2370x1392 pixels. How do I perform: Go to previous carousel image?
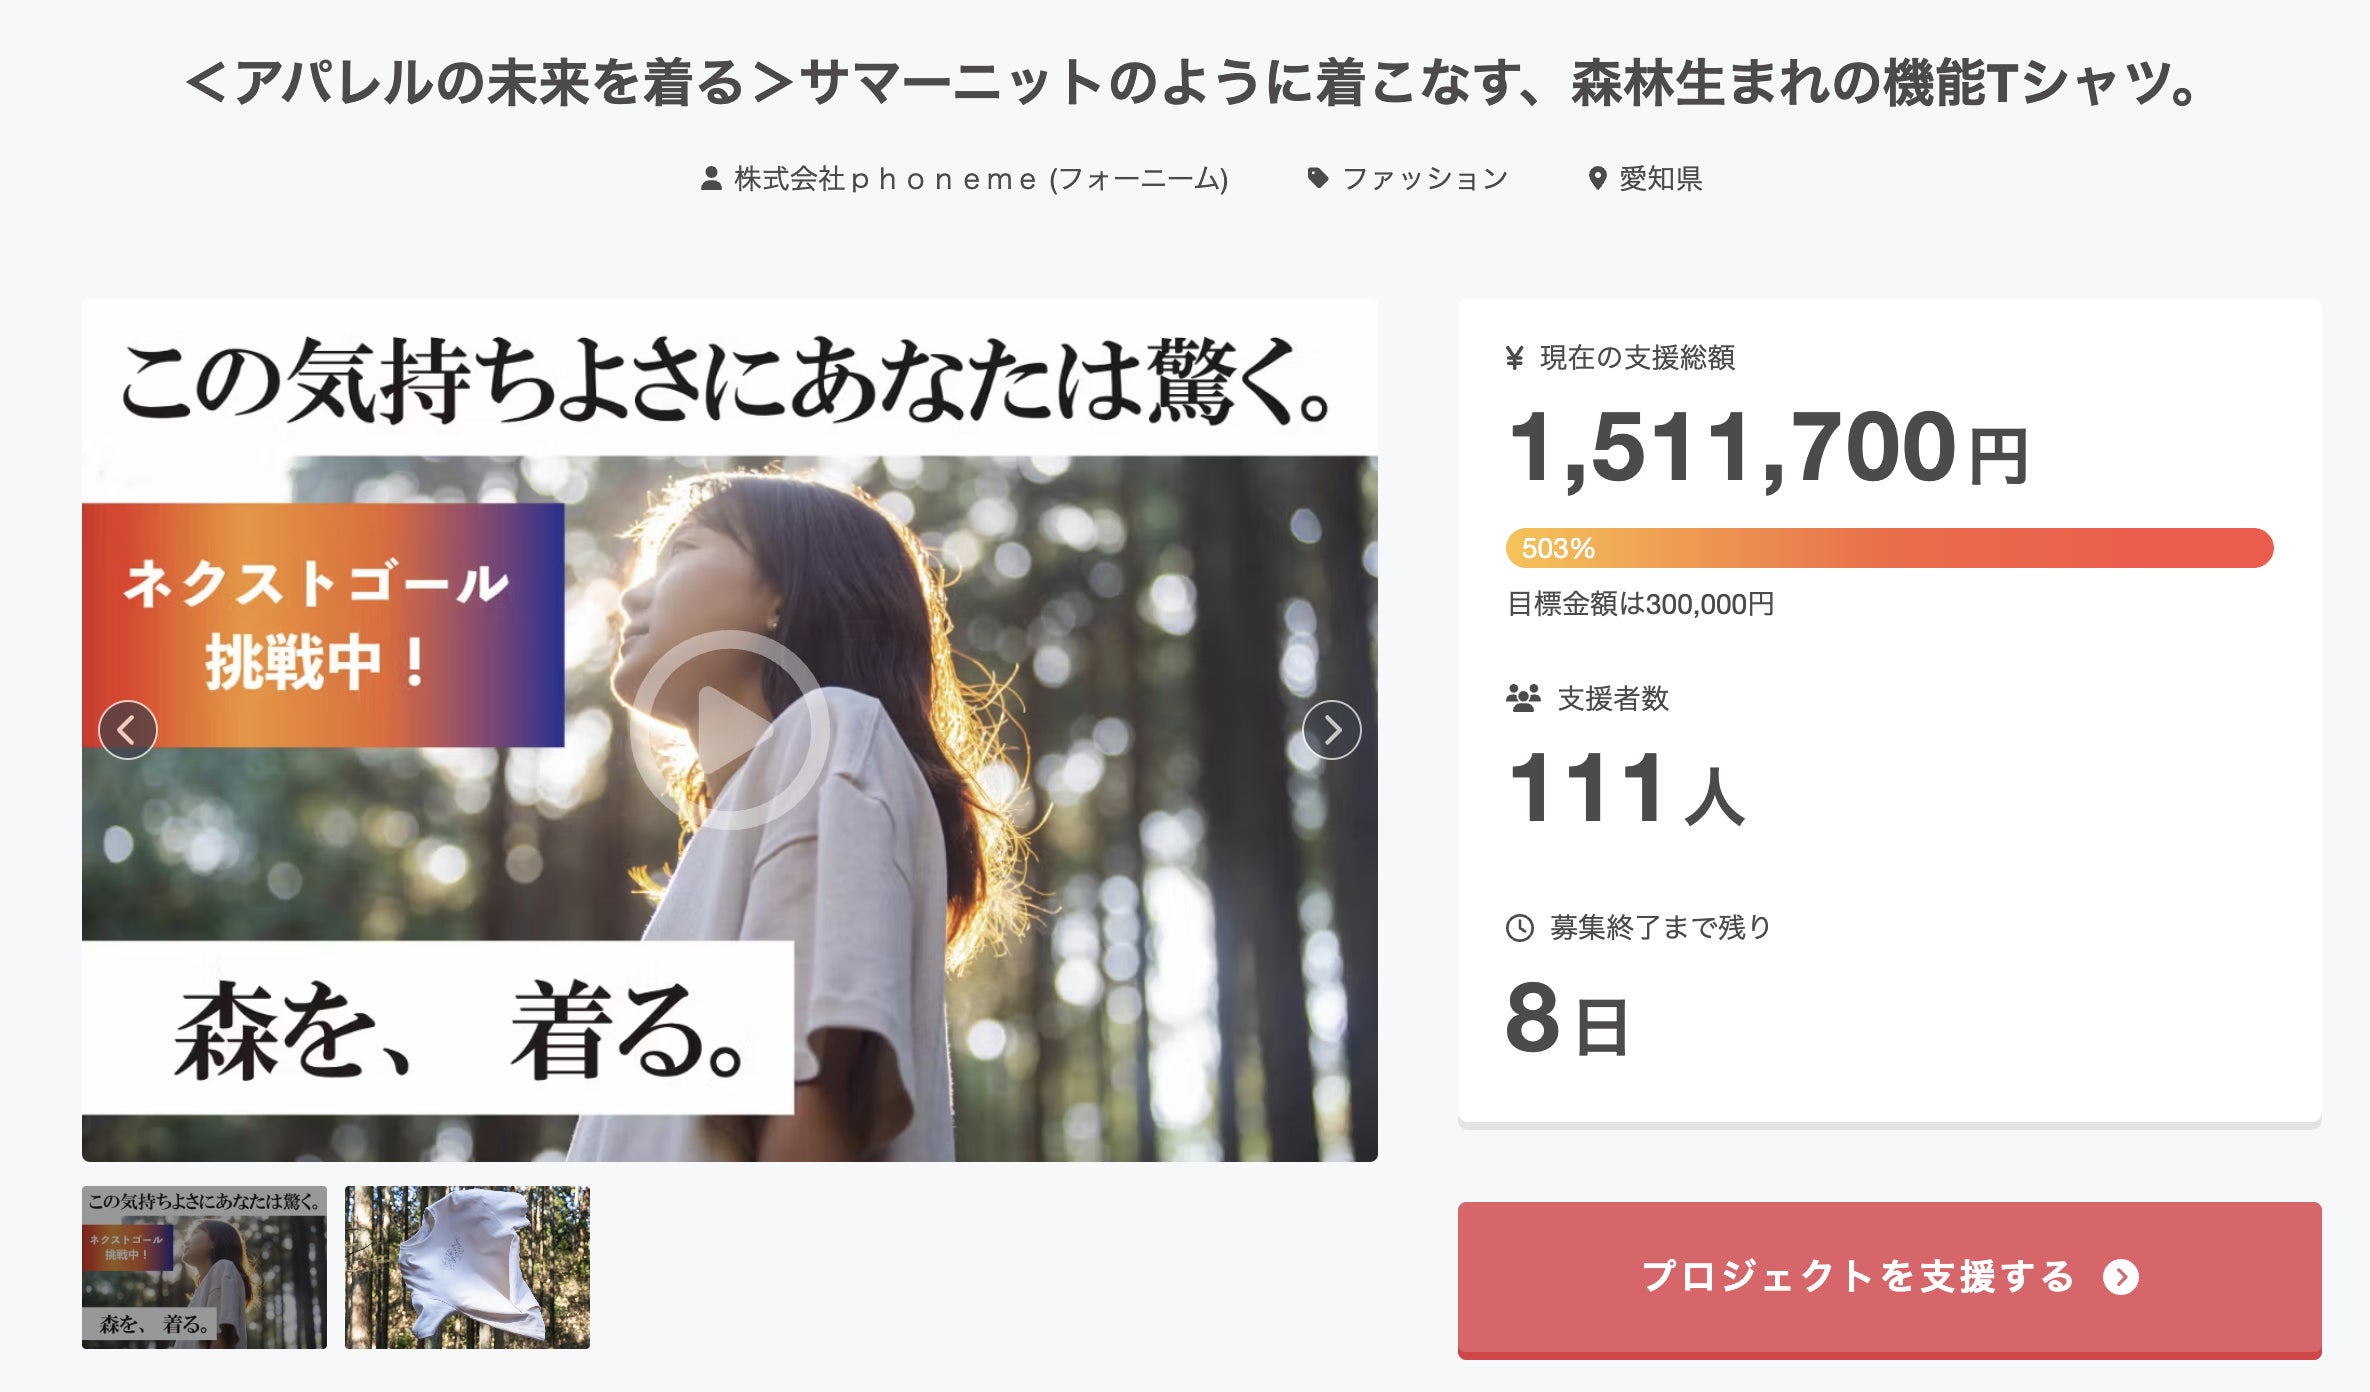[128, 730]
